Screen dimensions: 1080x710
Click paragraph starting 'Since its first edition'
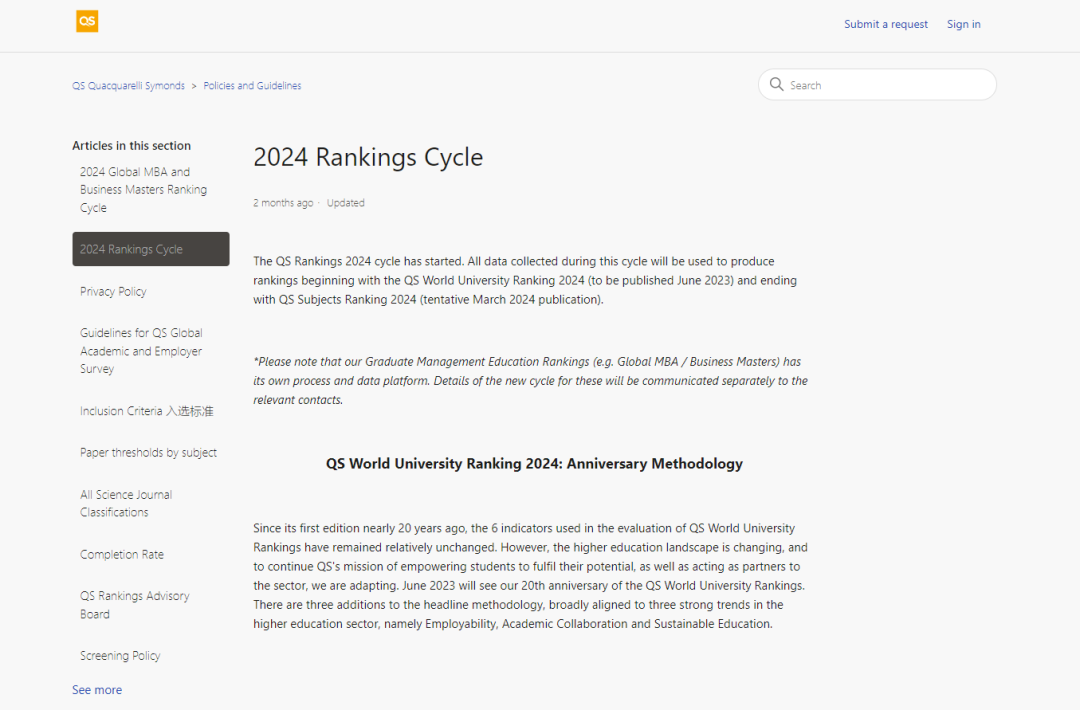coord(530,576)
